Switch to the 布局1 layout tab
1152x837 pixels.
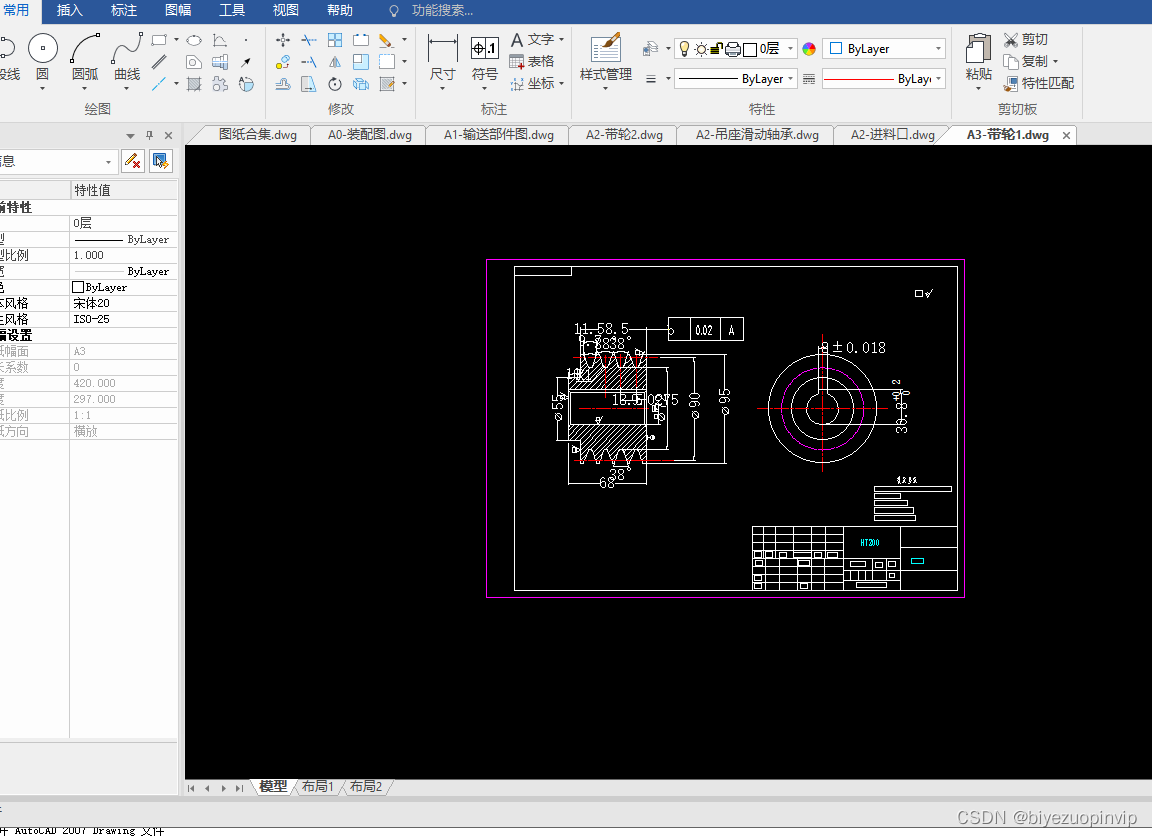coord(317,787)
